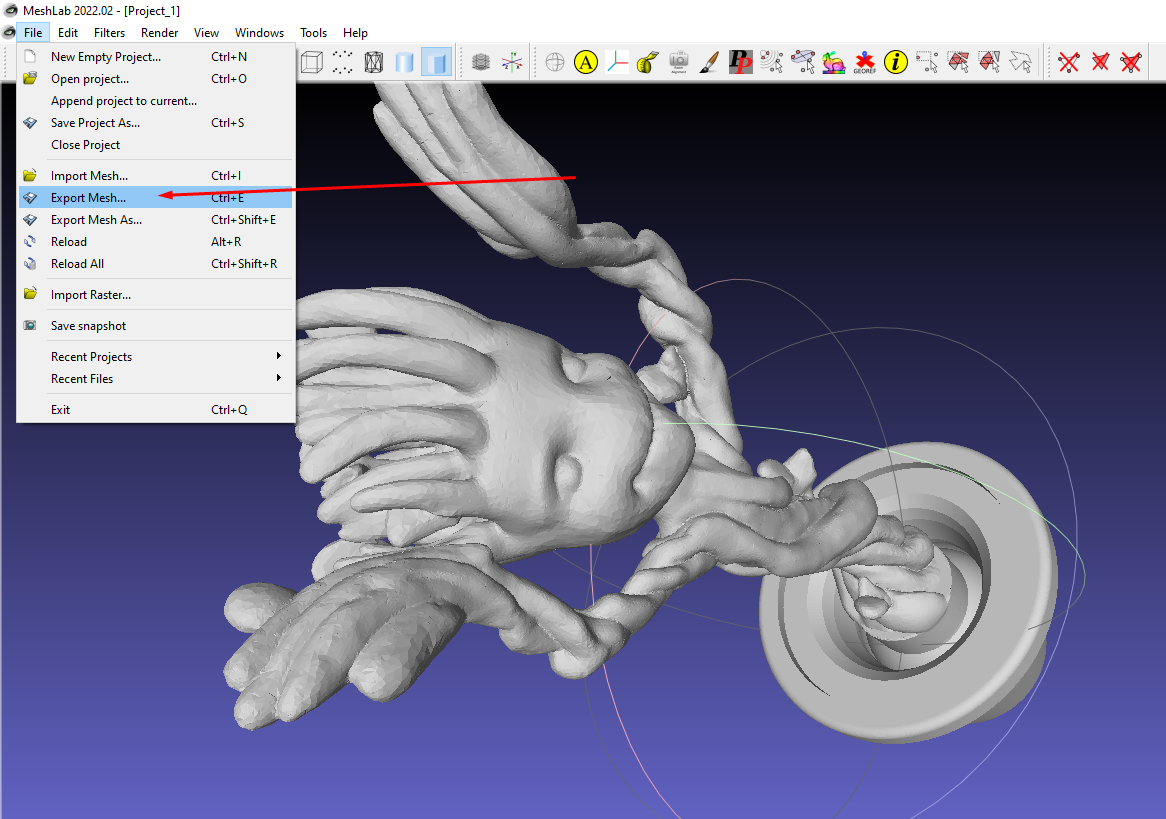Toggle smooth fill cylinder rendering
Screen dimensions: 1166x819
click(x=405, y=62)
